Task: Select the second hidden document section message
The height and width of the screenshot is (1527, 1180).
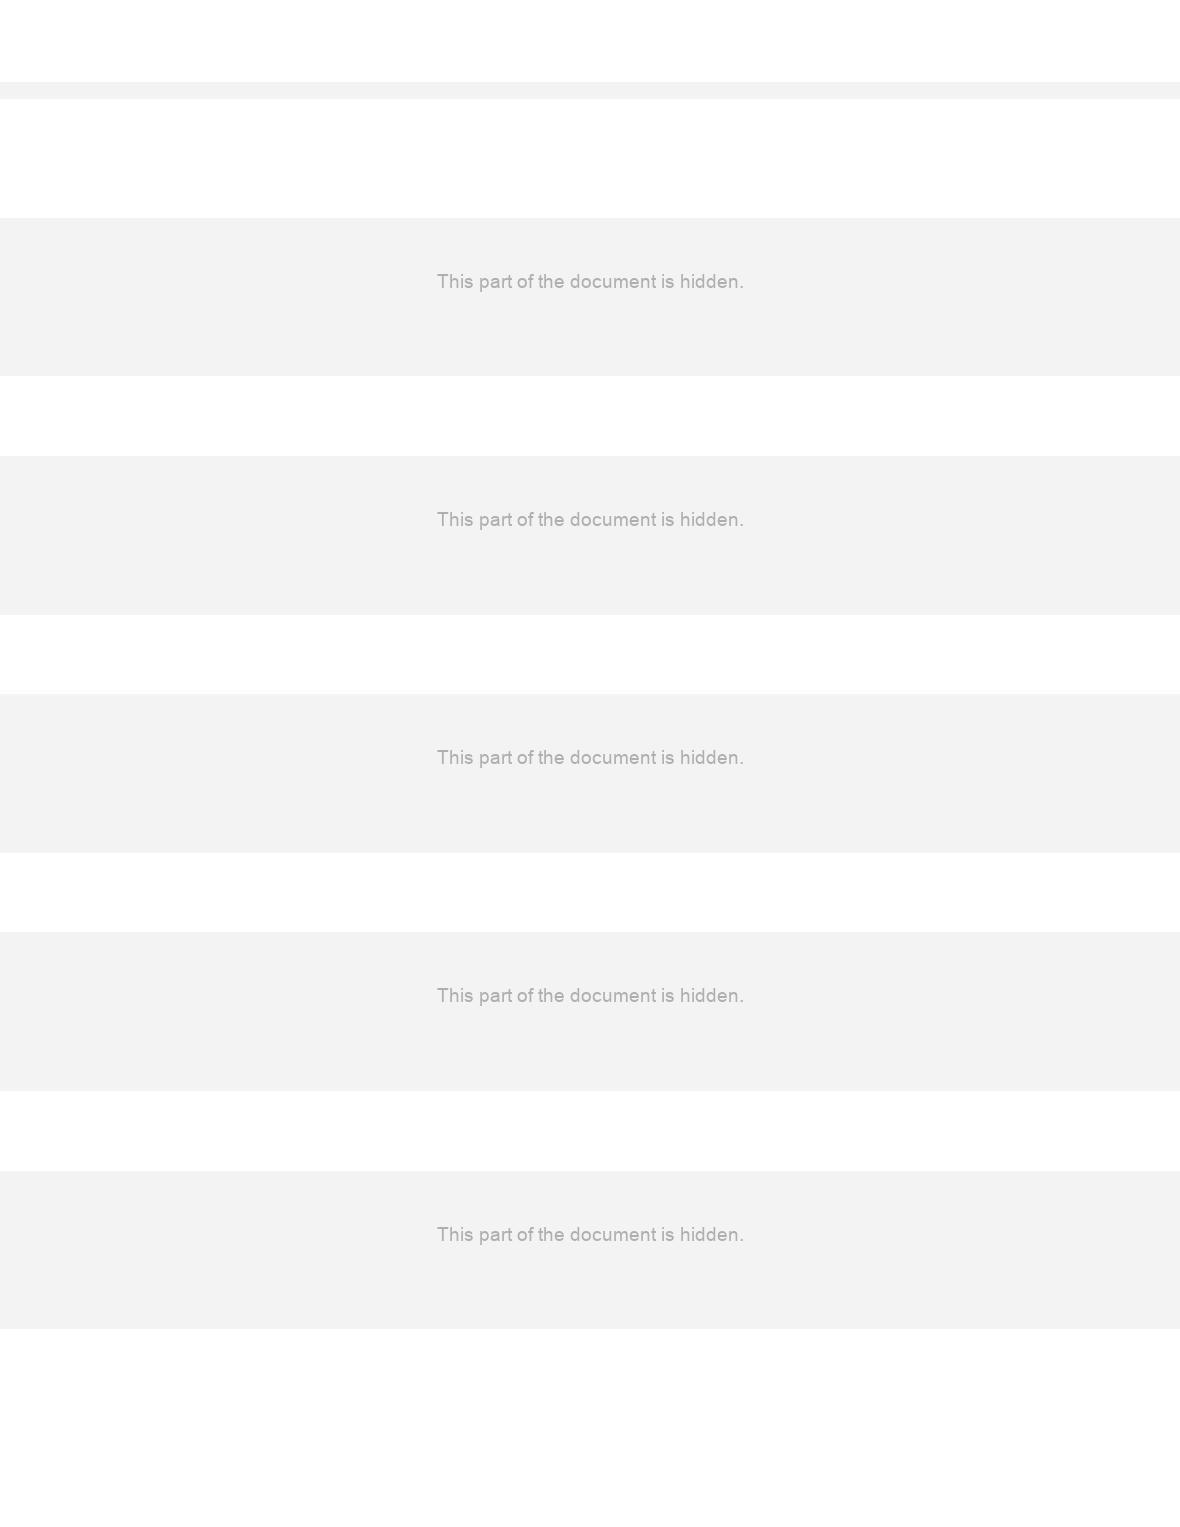Action: coord(590,520)
